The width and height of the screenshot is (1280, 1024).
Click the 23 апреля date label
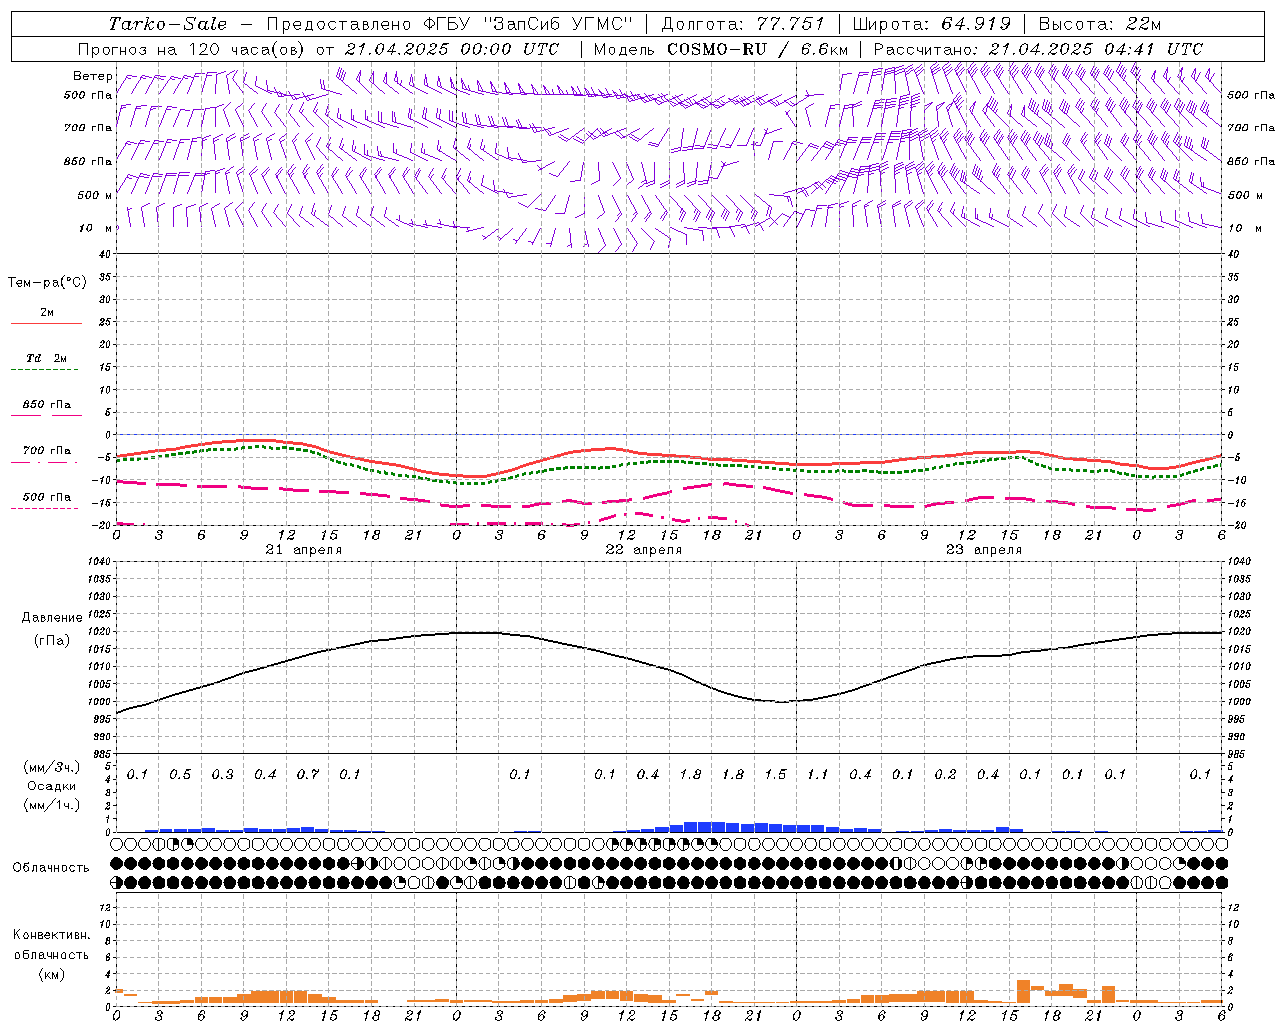[x=984, y=550]
